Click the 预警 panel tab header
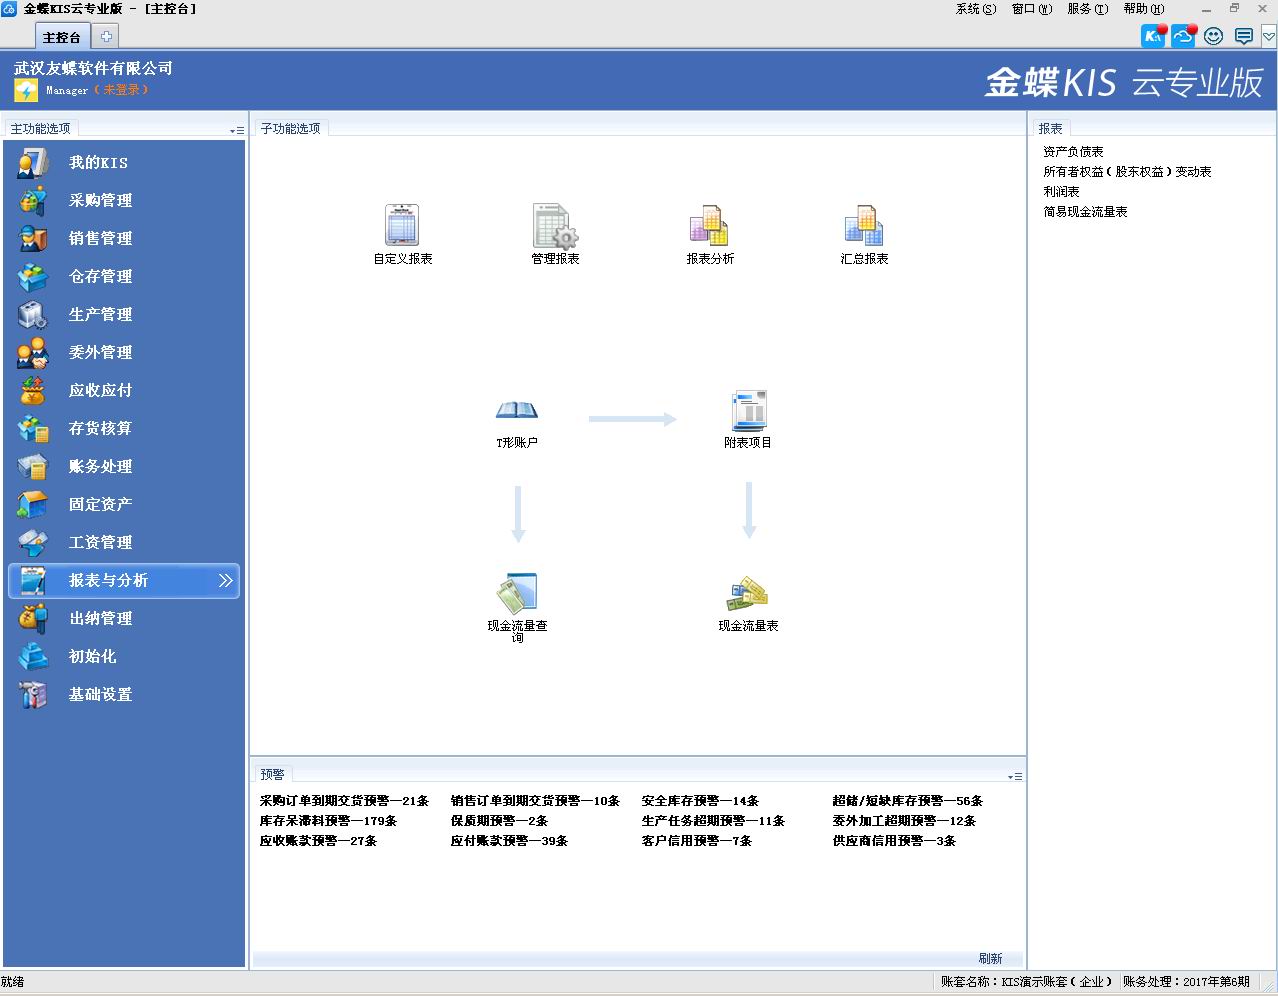 (x=272, y=774)
